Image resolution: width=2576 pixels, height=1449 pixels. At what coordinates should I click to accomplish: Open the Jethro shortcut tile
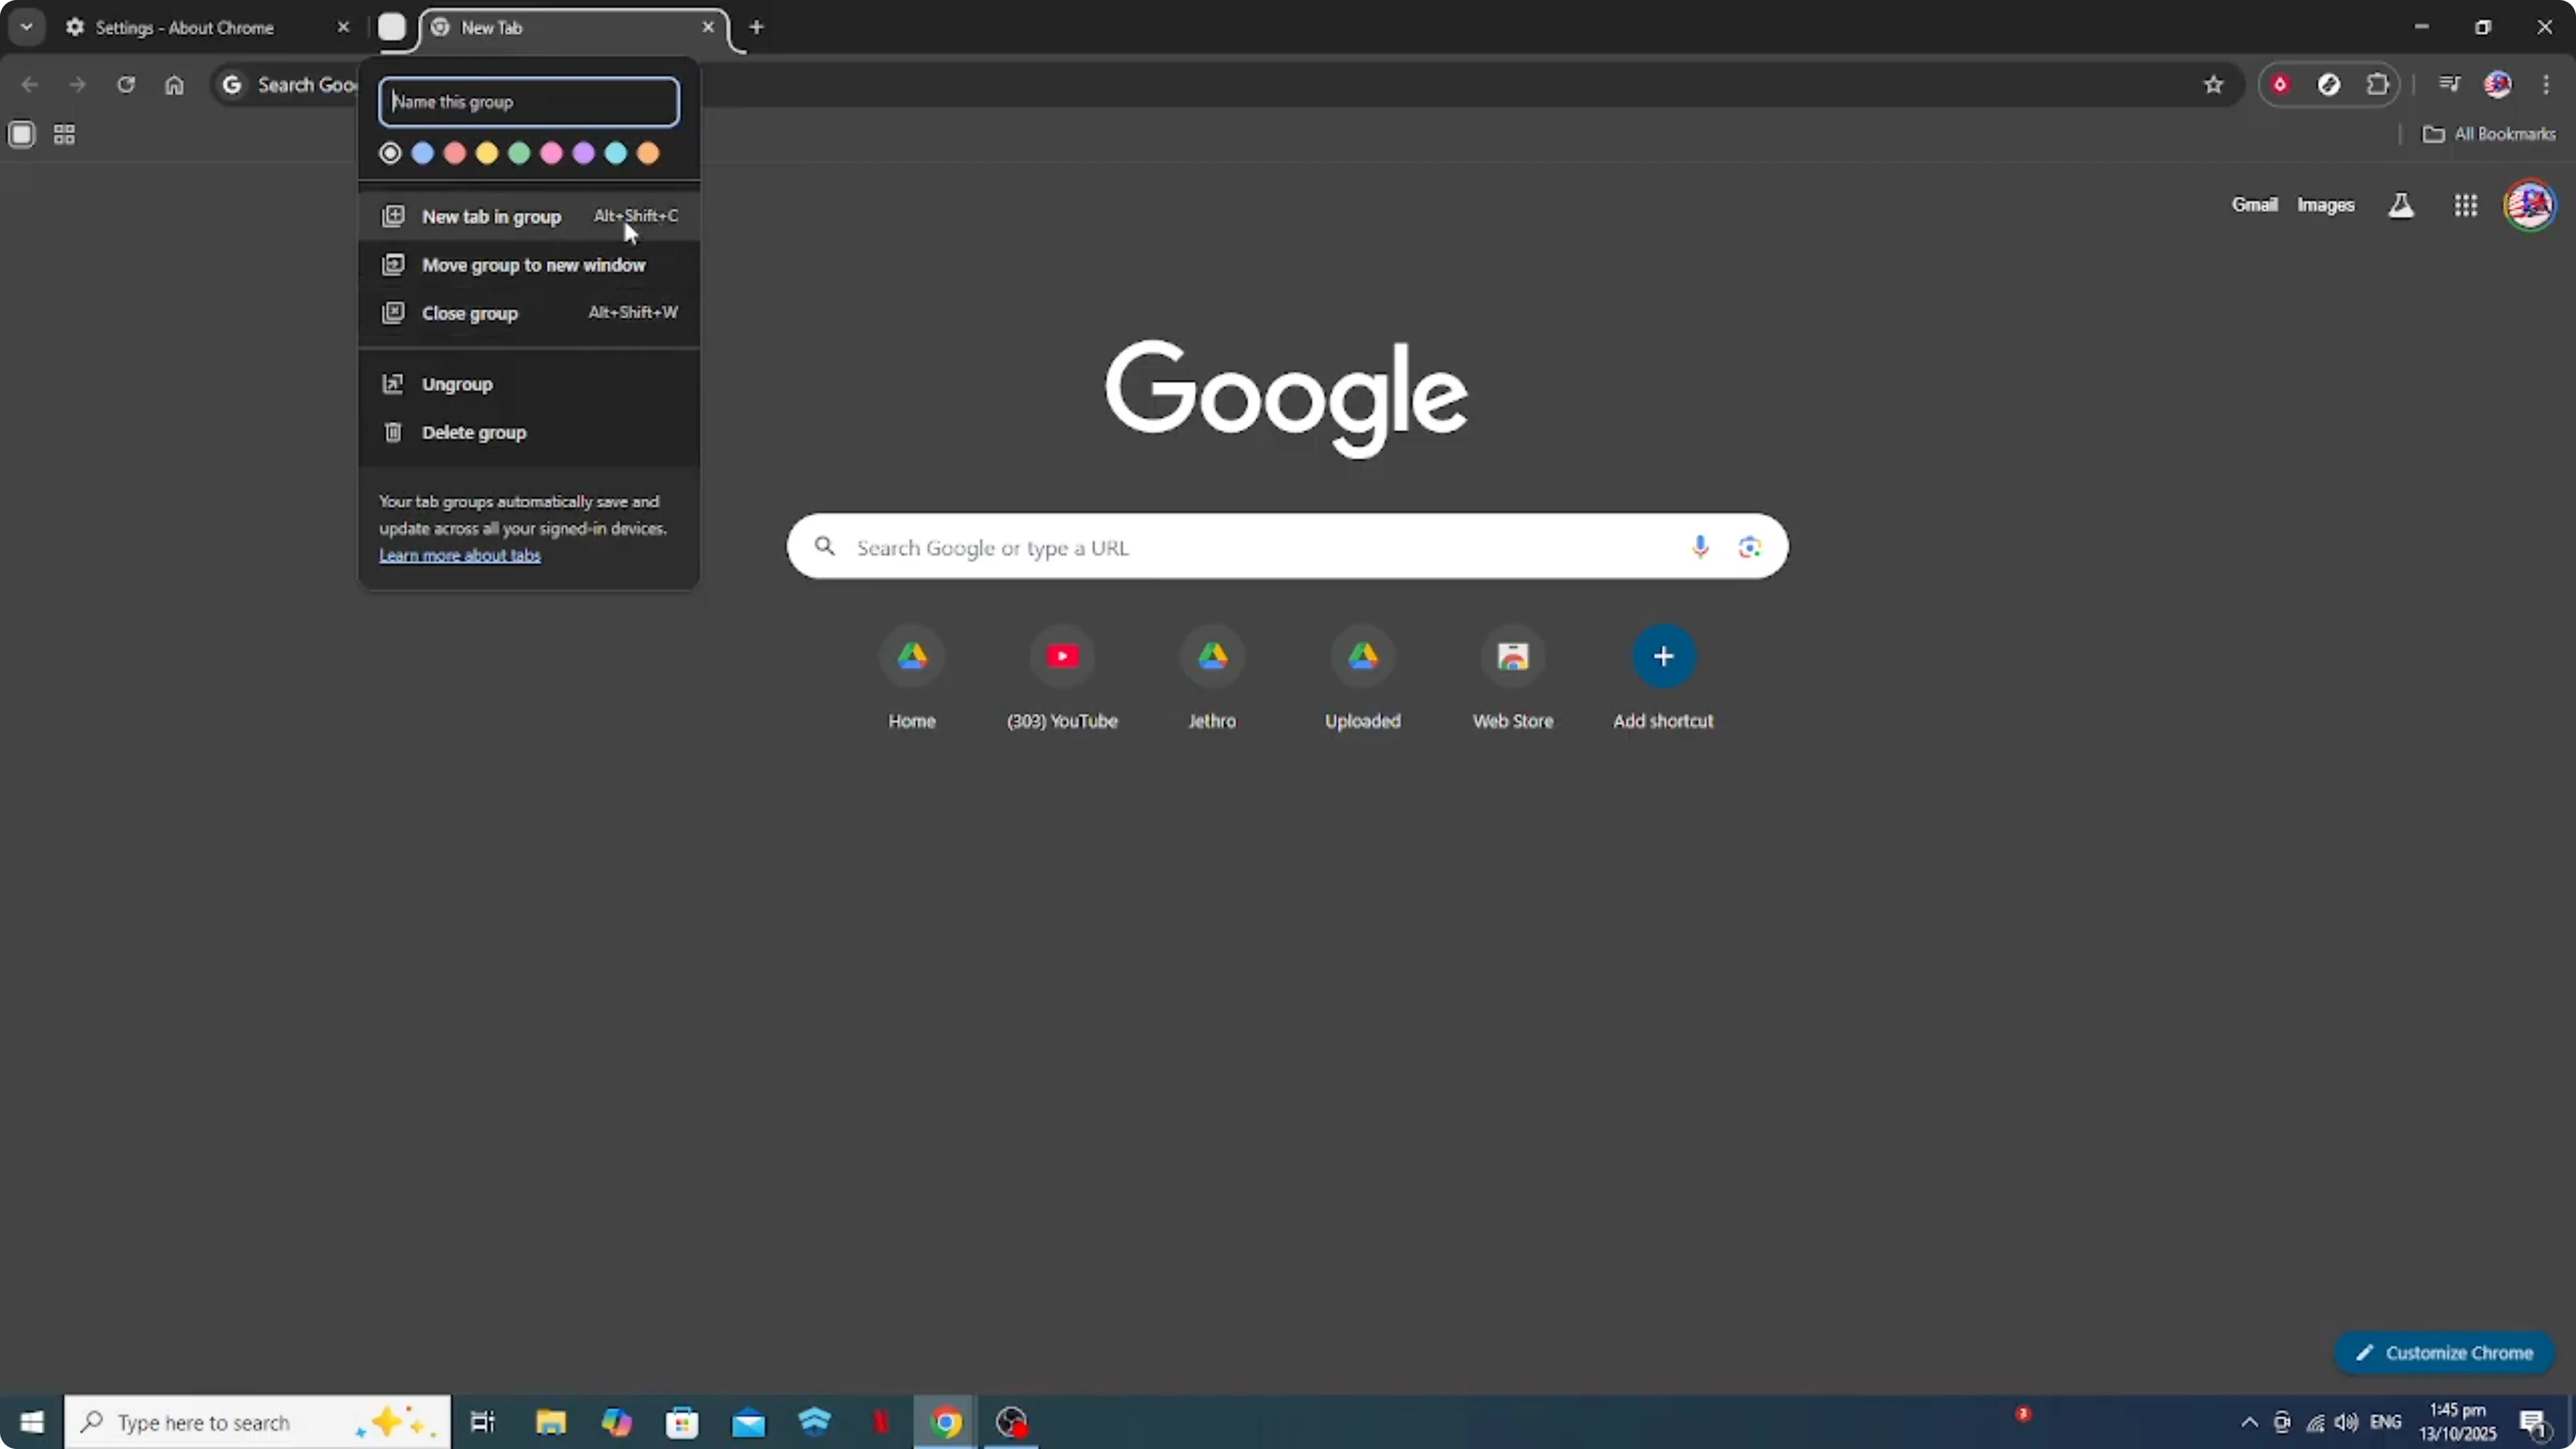1212,680
